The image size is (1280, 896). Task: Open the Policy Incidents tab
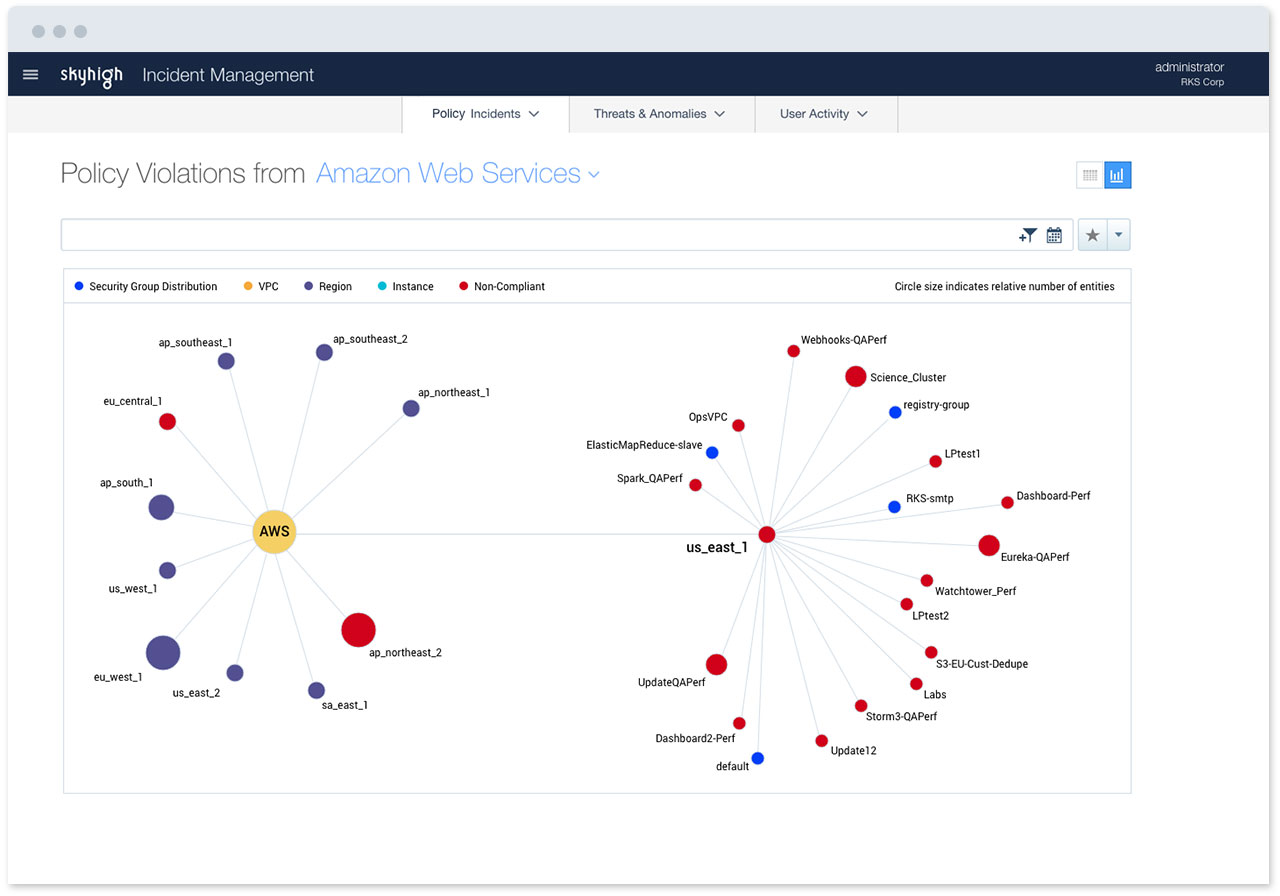(485, 114)
